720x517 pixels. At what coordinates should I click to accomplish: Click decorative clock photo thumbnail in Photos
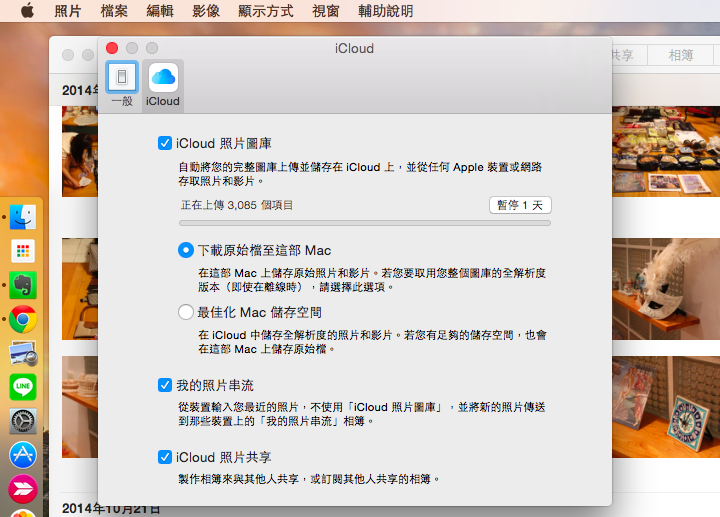666,407
